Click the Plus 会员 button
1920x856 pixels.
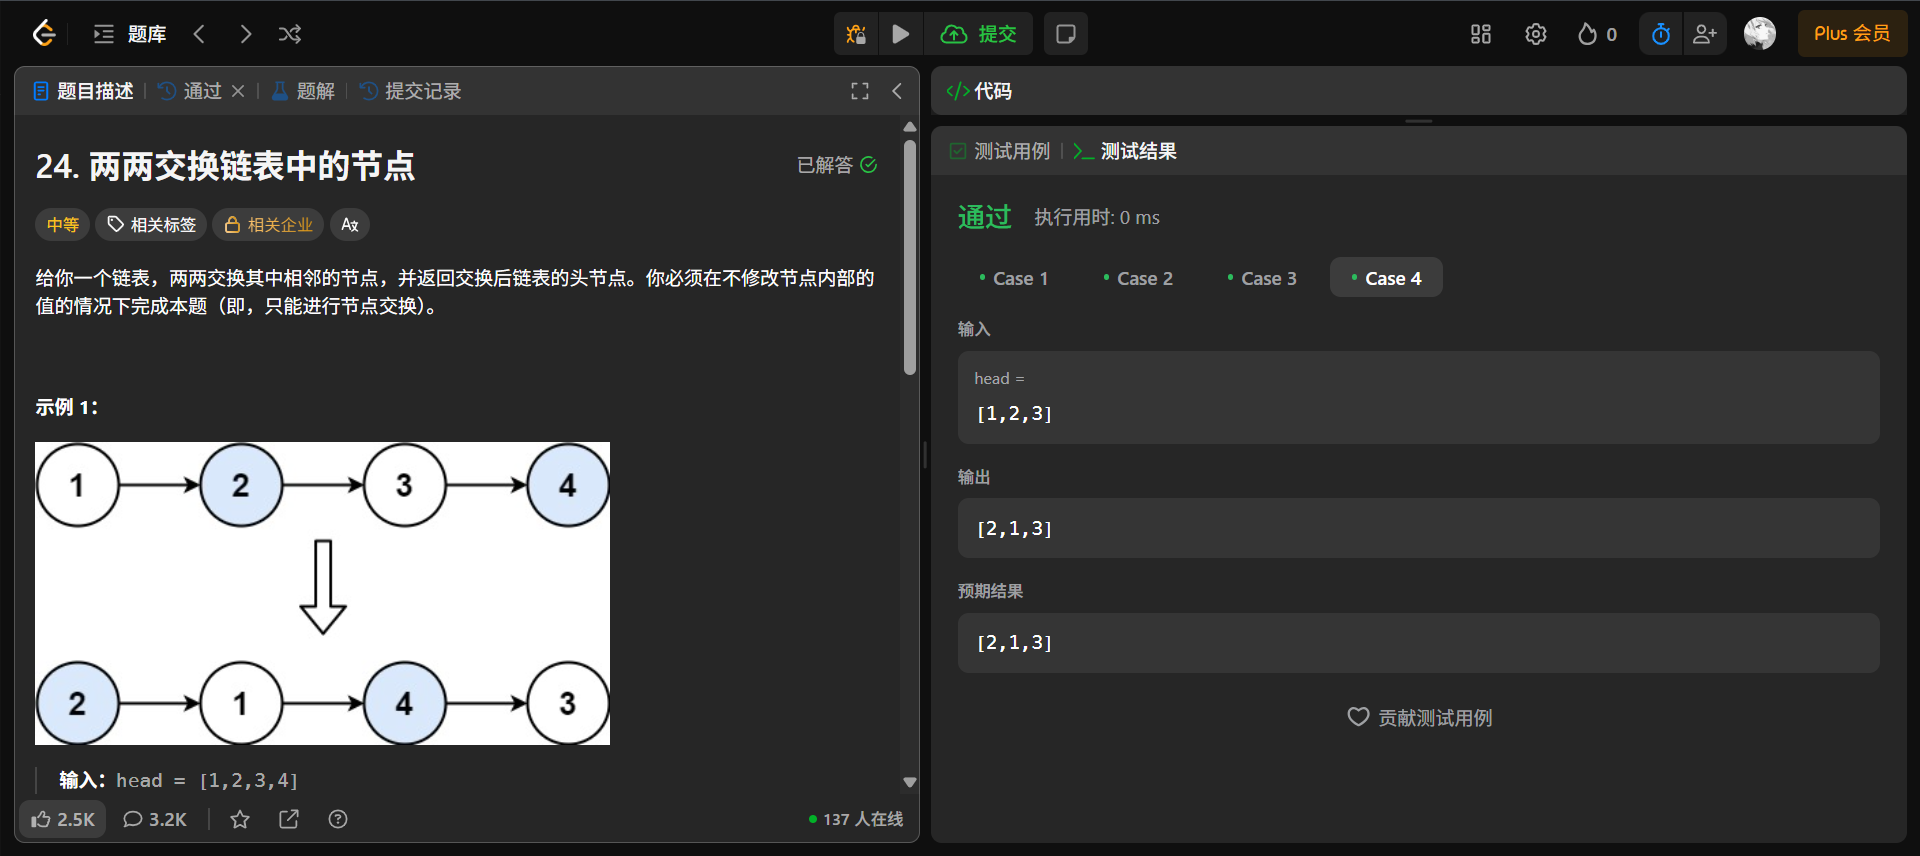[1852, 34]
